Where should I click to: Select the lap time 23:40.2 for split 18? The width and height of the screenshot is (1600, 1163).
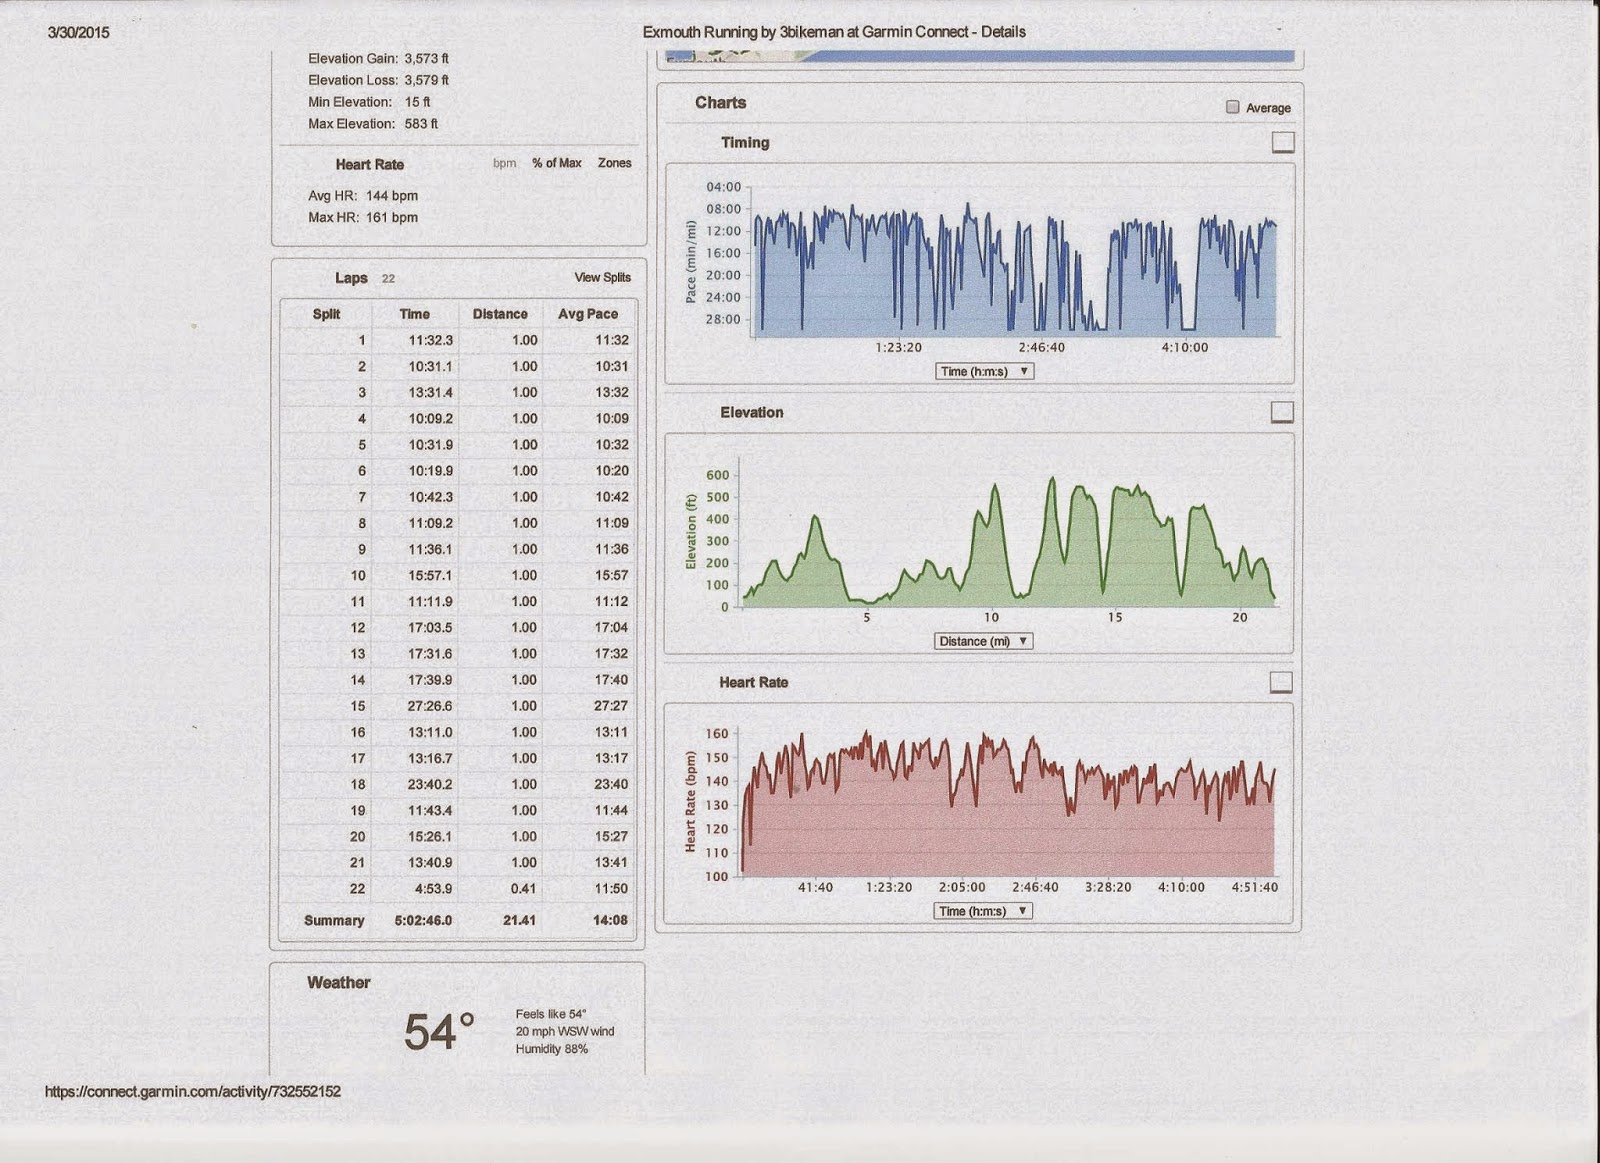(430, 784)
